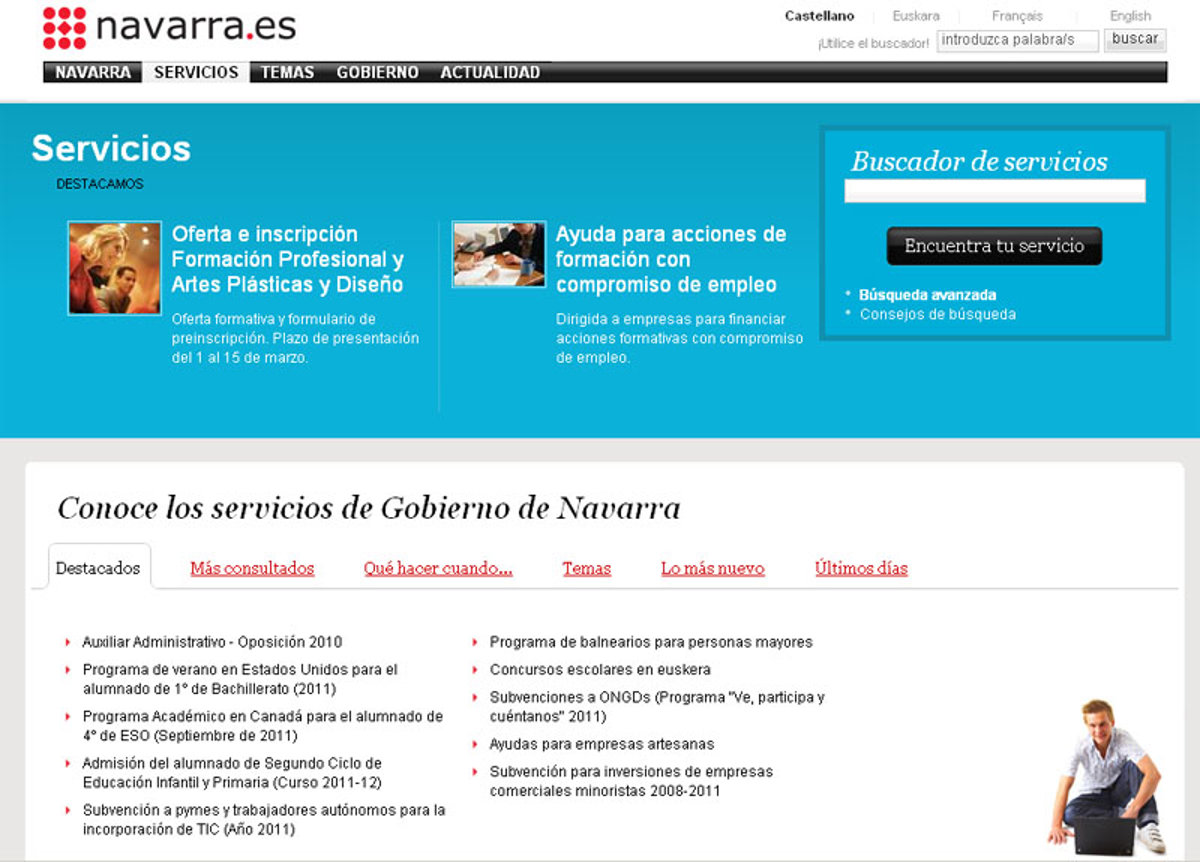The image size is (1200, 862).
Task: Select the Últimos días tab
Action: tap(861, 568)
